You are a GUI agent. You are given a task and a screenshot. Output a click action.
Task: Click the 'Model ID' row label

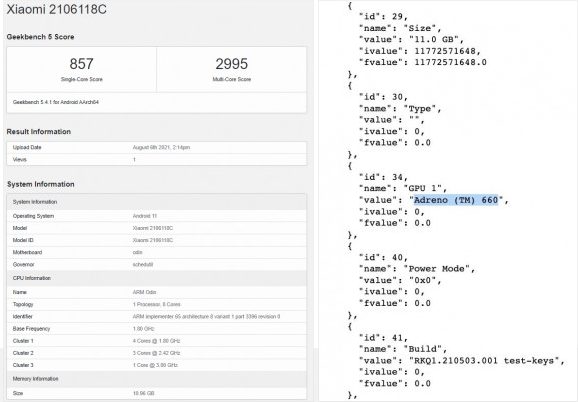[23, 240]
